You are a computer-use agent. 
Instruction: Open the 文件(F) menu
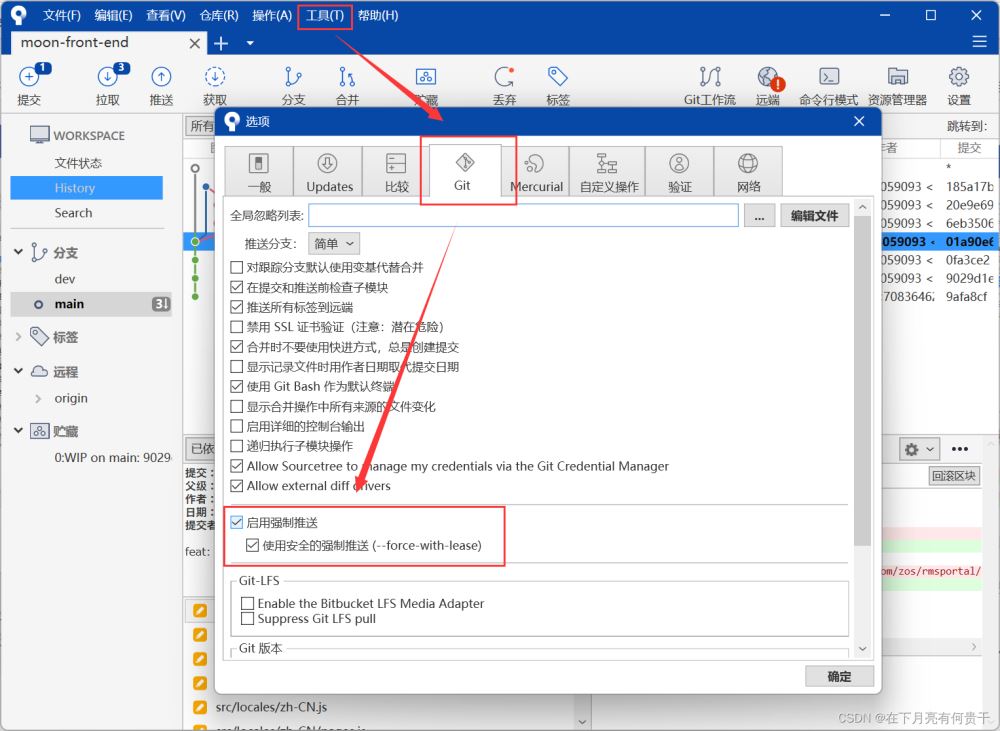click(62, 15)
